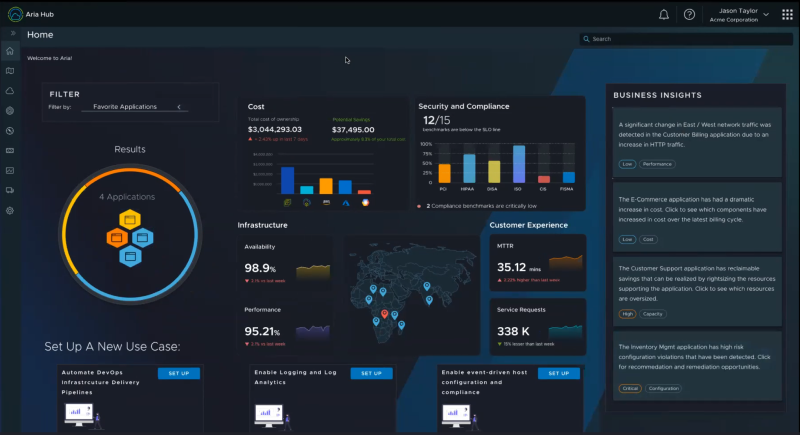Click the third cost chart provider icon
The height and width of the screenshot is (435, 800).
(326, 202)
